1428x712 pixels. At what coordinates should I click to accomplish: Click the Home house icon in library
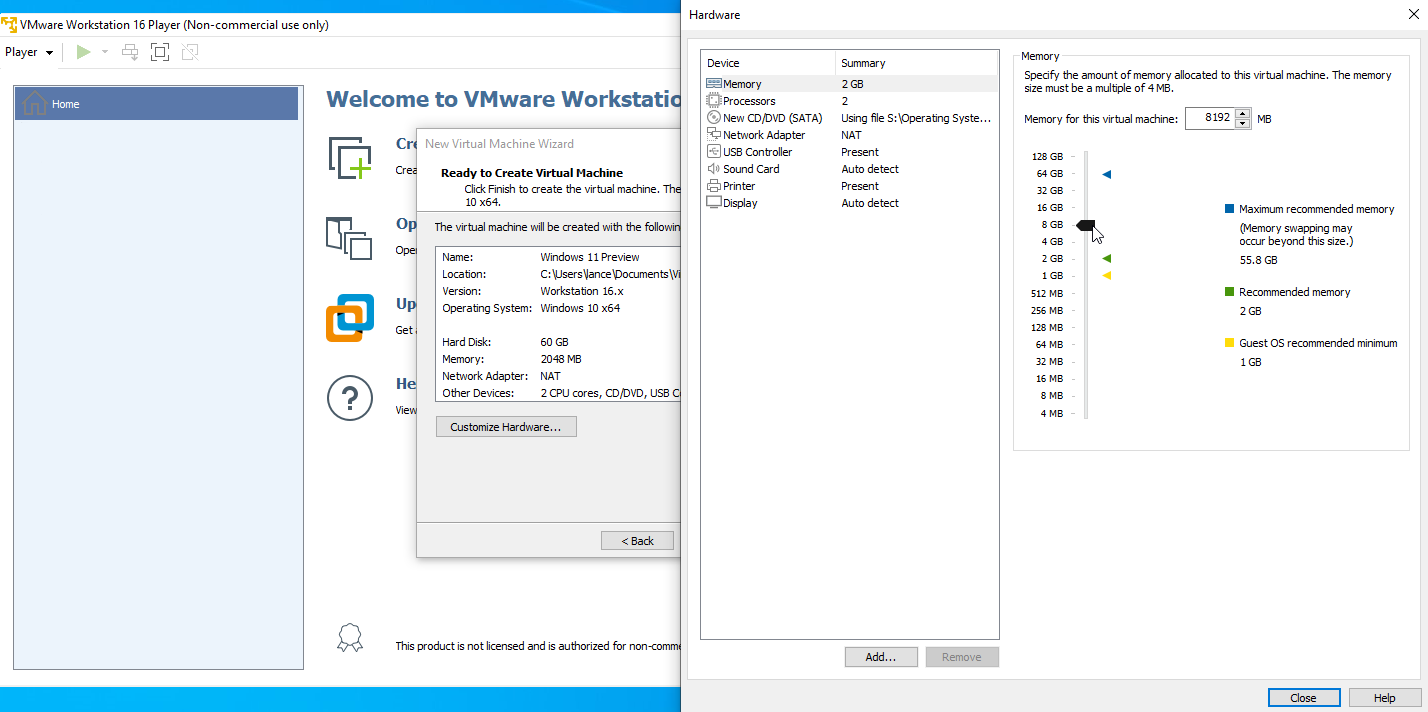pos(34,103)
